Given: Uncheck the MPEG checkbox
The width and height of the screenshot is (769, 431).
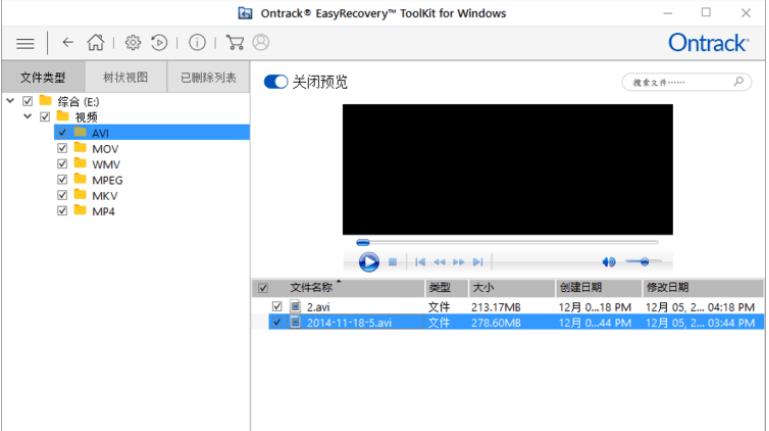Looking at the screenshot, I should click(62, 179).
